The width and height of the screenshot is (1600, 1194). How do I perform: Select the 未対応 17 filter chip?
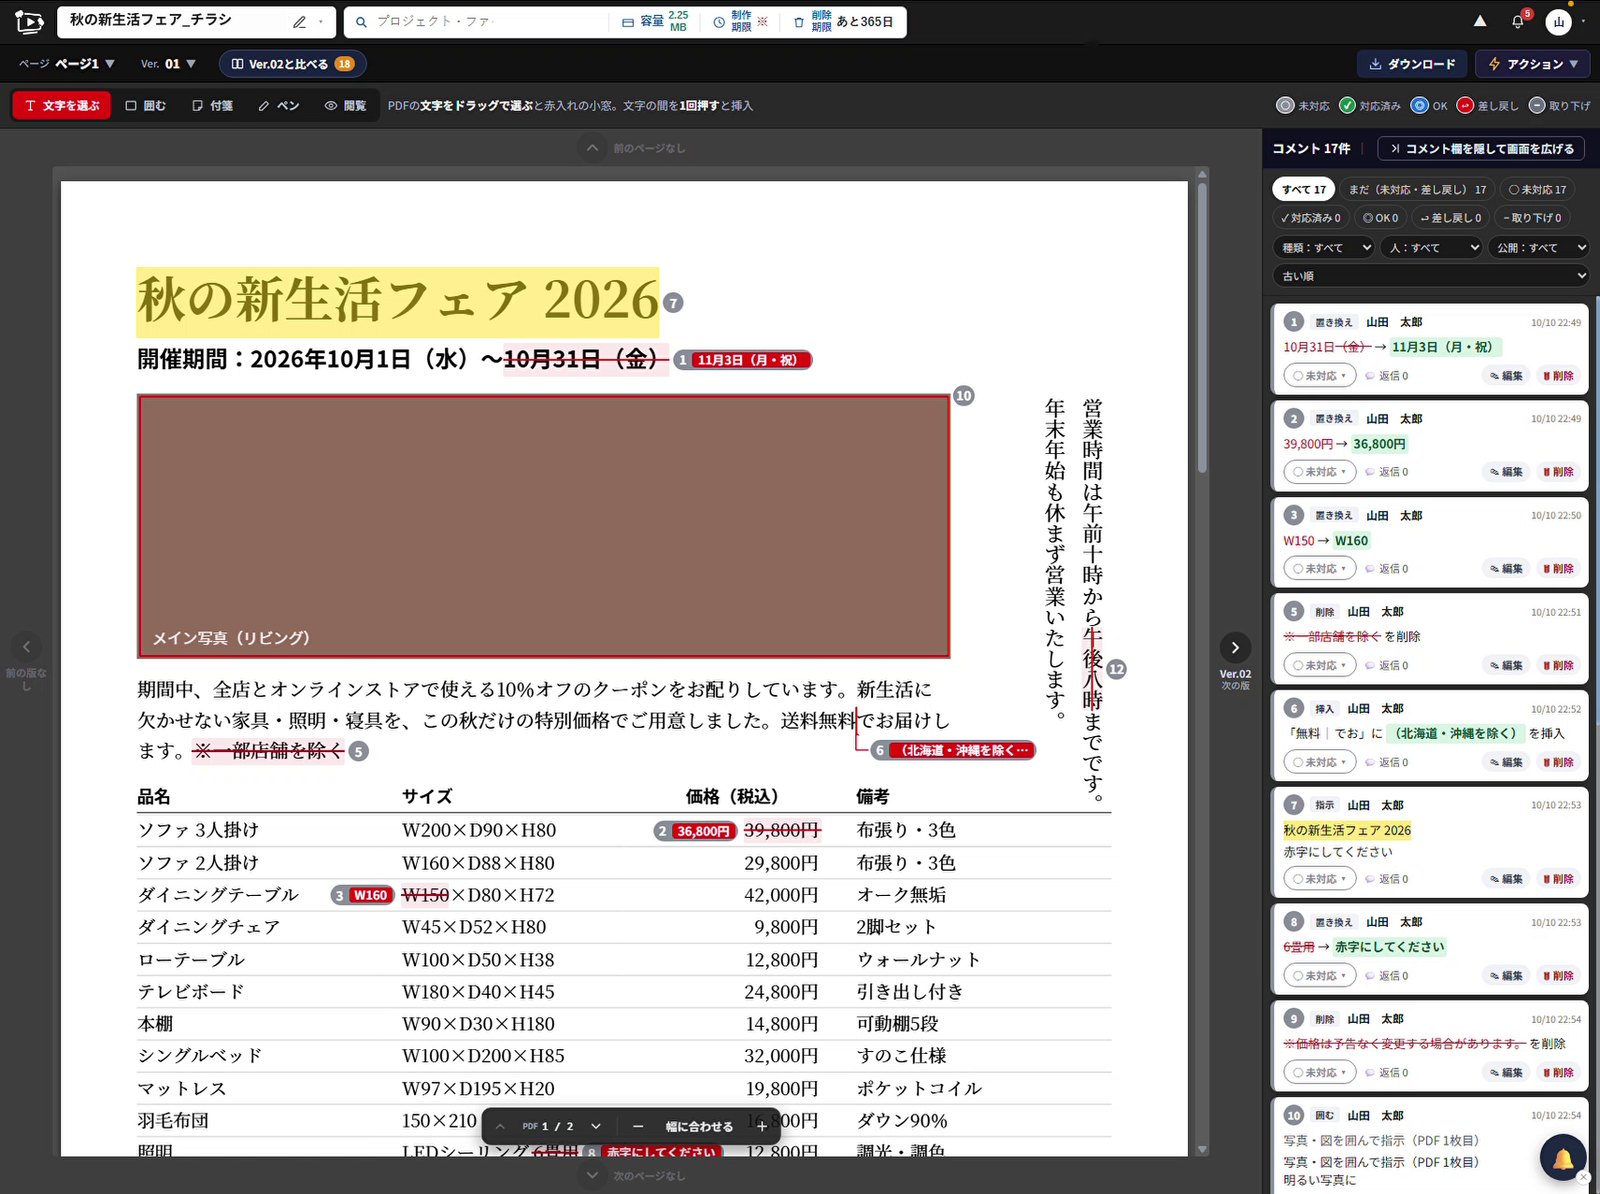click(x=1538, y=189)
